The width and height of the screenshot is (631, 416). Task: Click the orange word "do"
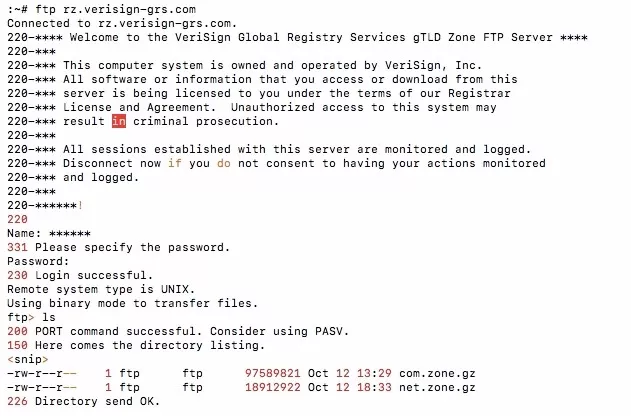coord(224,163)
